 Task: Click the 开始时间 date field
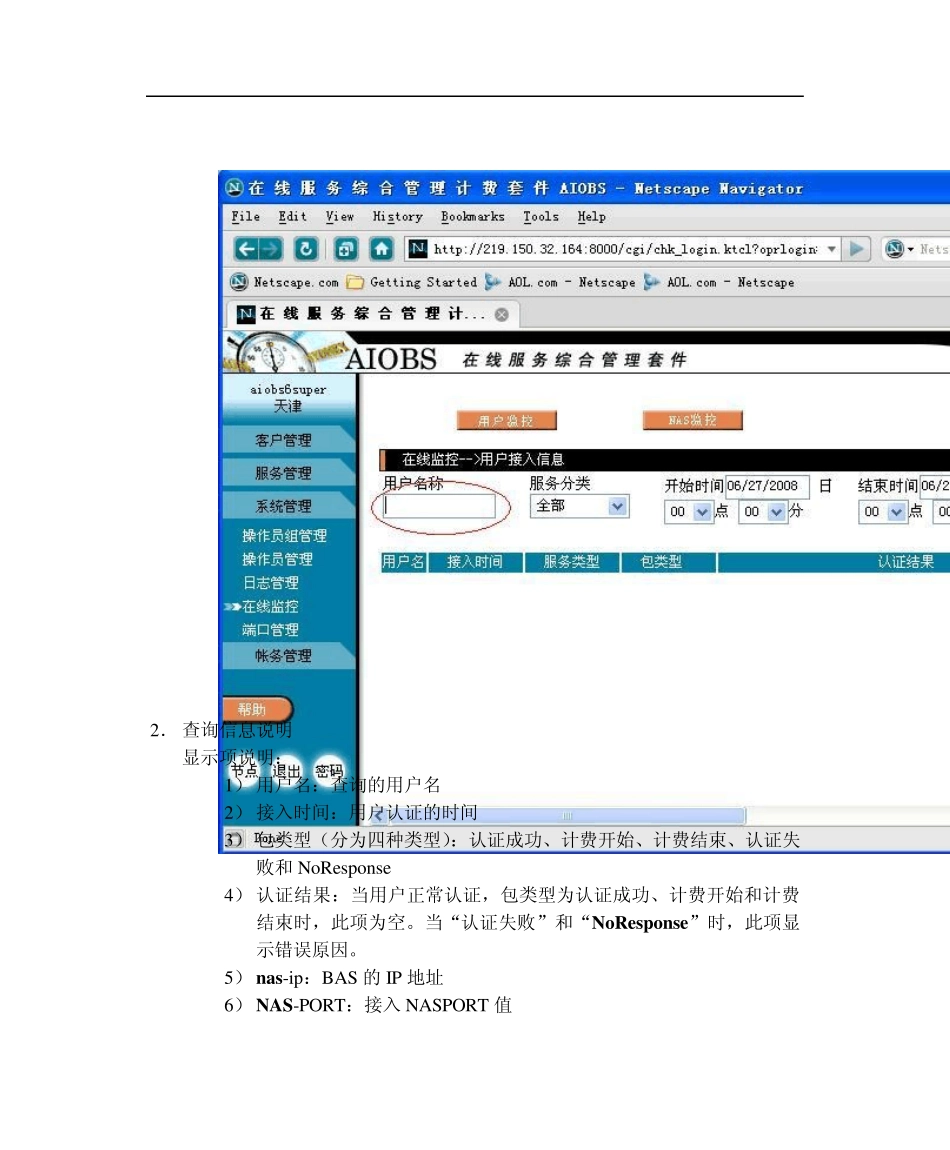pos(767,486)
